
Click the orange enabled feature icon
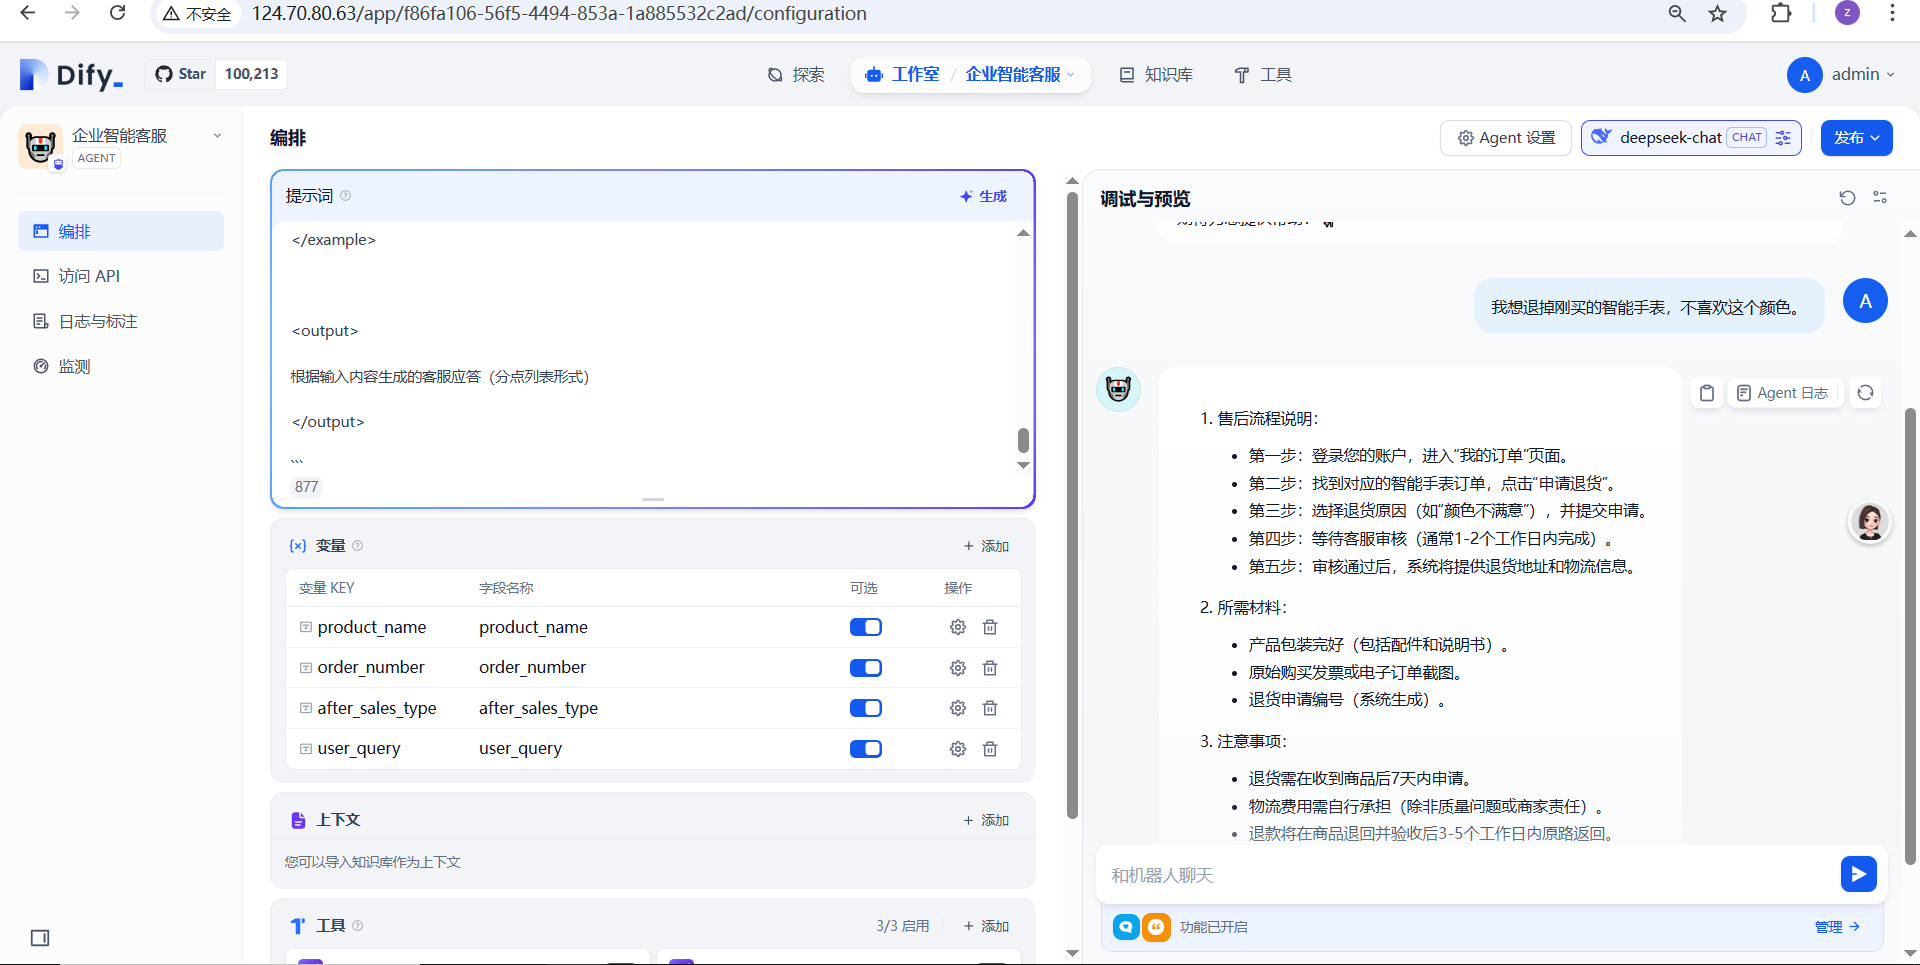1156,927
